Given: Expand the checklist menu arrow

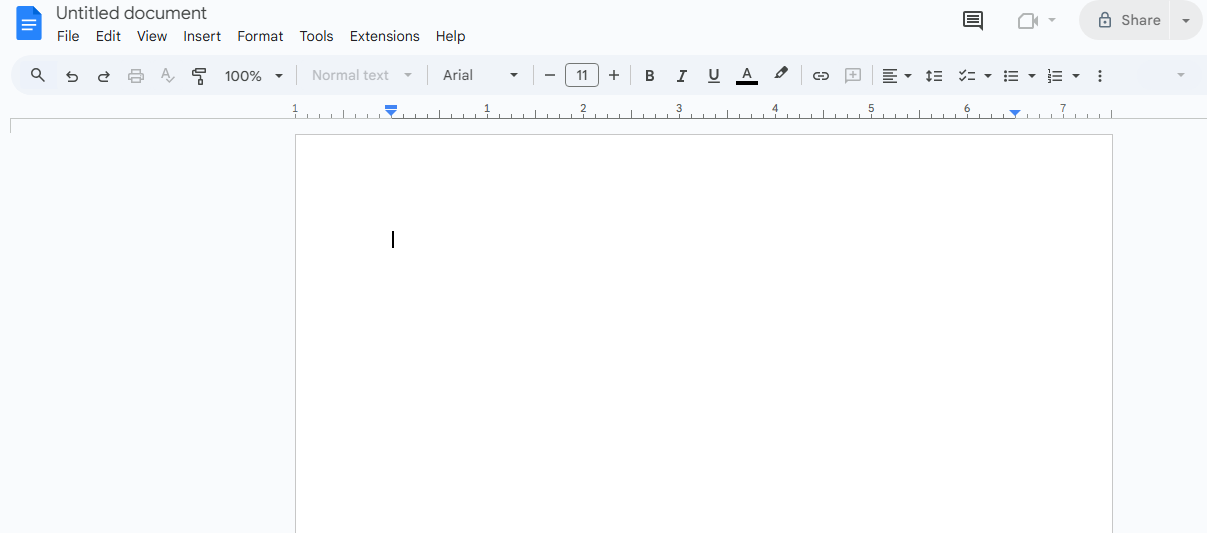Looking at the screenshot, I should click(x=988, y=76).
